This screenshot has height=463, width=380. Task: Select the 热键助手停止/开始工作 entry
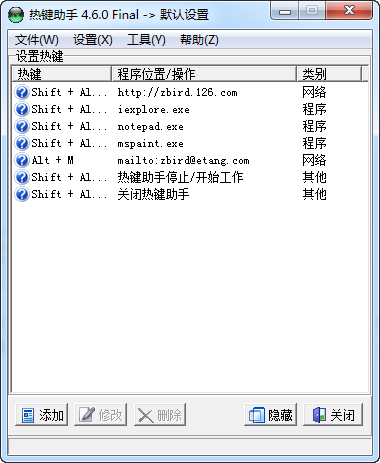(180, 177)
